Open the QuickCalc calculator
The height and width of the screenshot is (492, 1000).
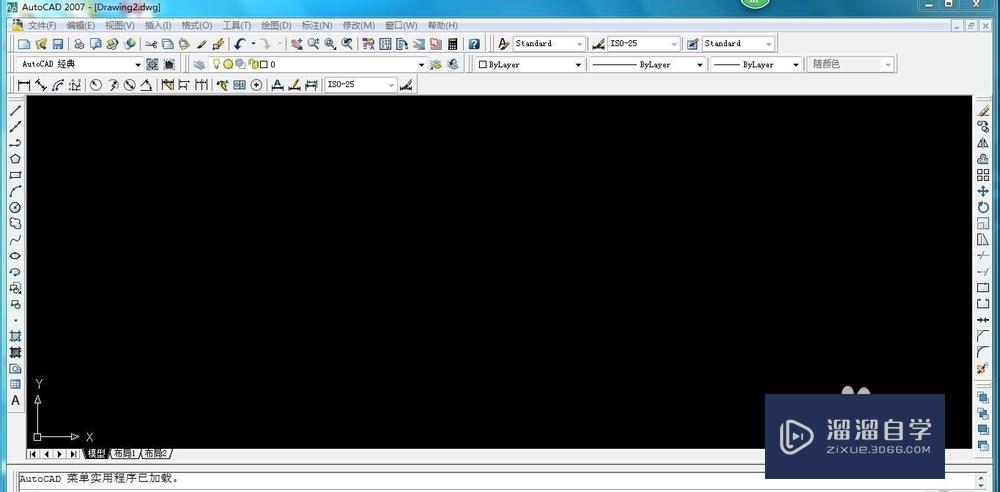tap(453, 44)
